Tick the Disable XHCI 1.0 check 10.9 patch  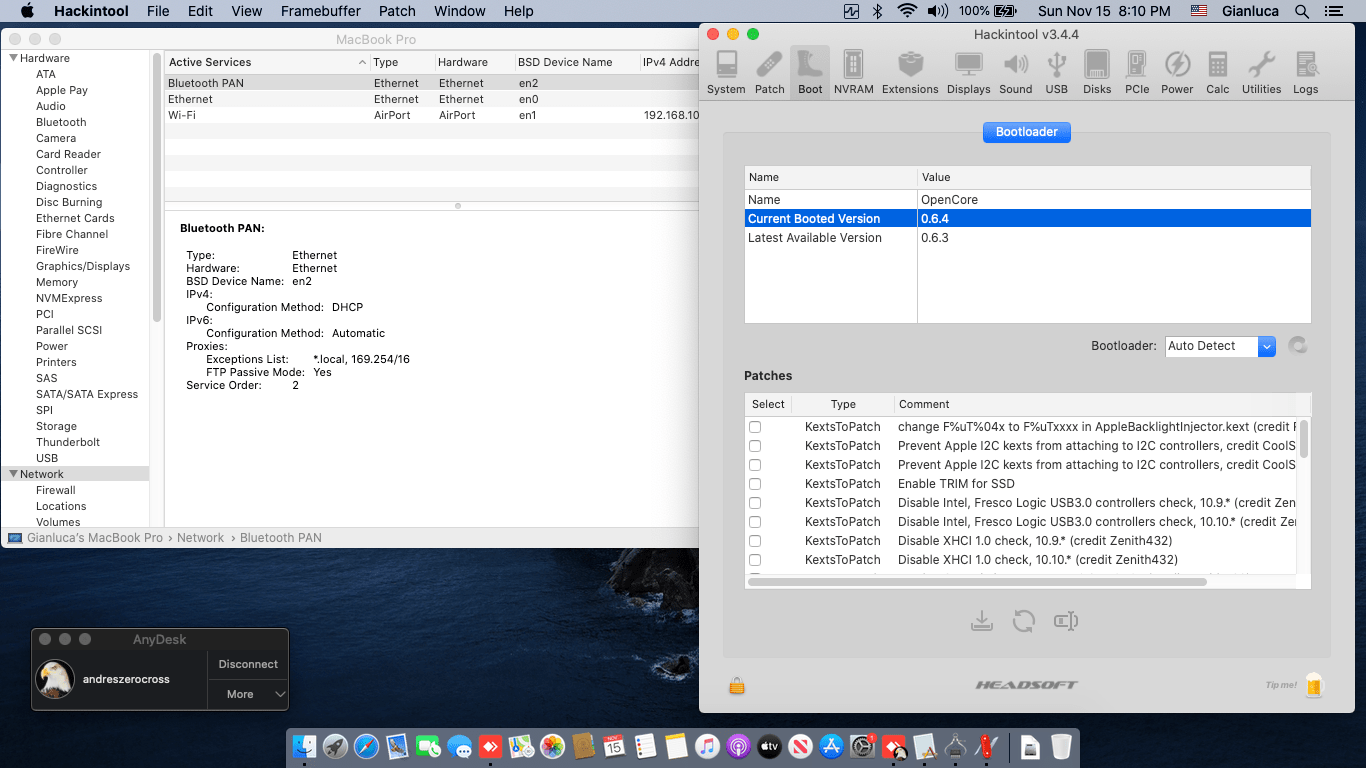(755, 541)
